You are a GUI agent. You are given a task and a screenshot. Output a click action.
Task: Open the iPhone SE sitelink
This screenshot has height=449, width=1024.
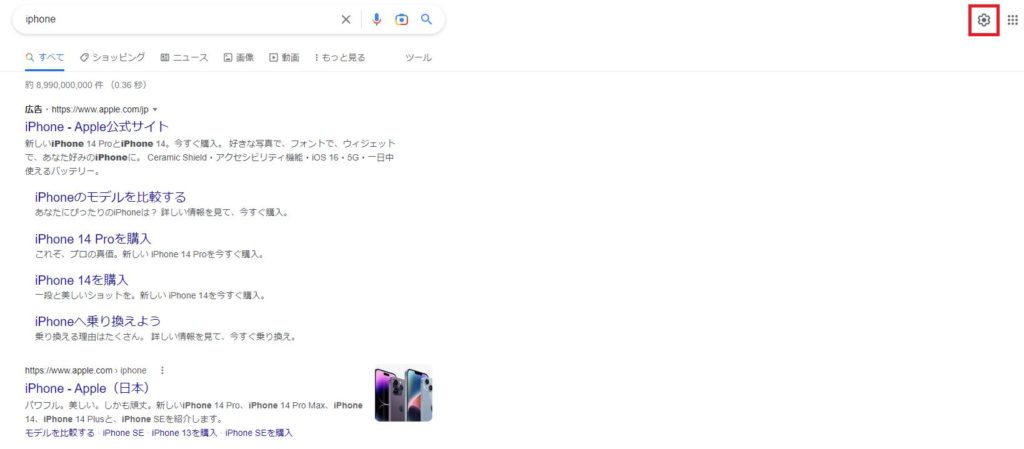coord(123,433)
